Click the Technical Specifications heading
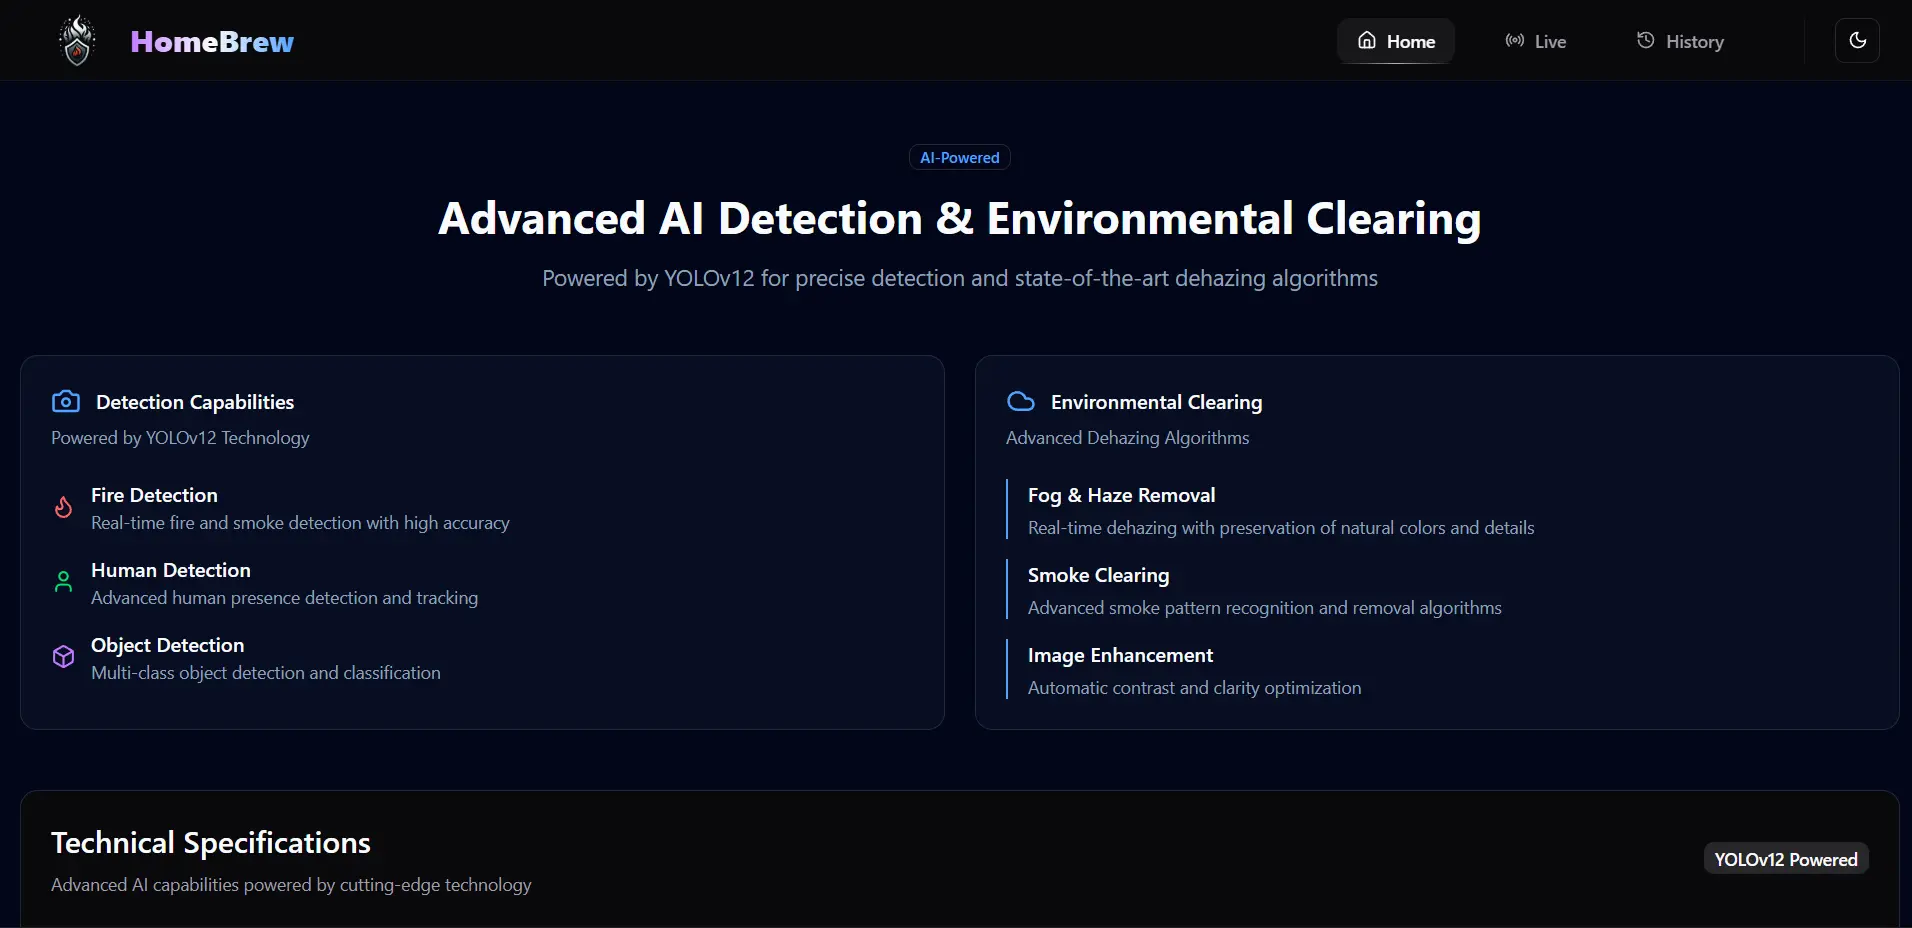This screenshot has width=1912, height=928. click(211, 843)
